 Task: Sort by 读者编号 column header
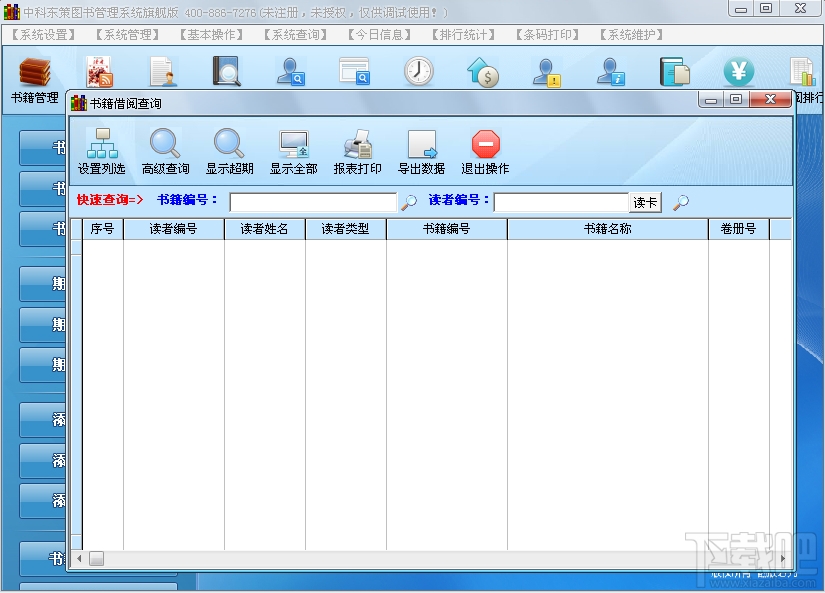pyautogui.click(x=174, y=229)
